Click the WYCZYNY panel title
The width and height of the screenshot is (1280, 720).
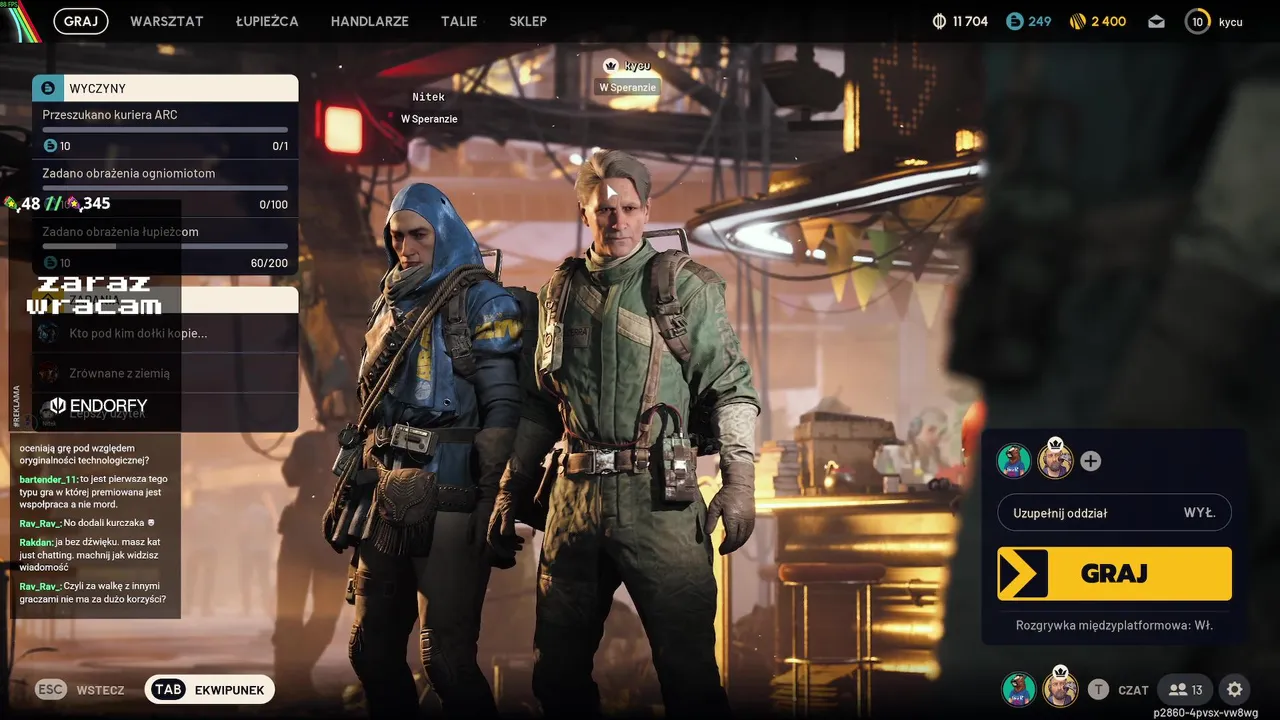pyautogui.click(x=97, y=89)
